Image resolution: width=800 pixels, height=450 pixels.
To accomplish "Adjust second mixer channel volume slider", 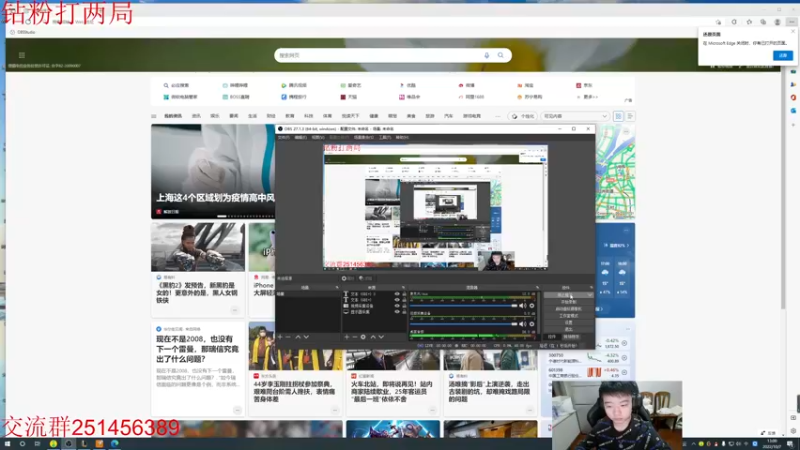I will pos(463,324).
